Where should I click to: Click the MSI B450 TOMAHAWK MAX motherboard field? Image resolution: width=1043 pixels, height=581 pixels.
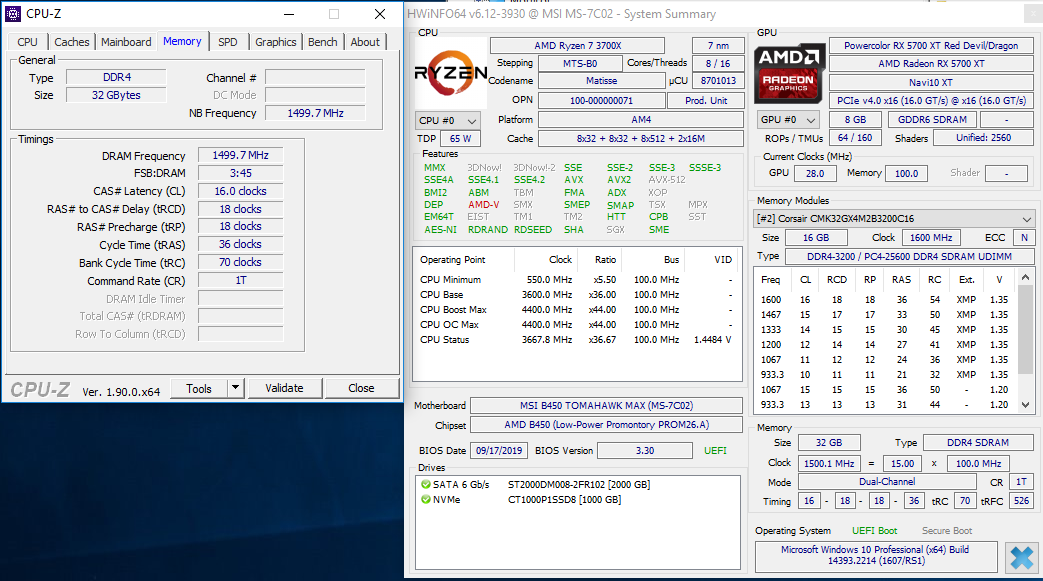pyautogui.click(x=606, y=405)
